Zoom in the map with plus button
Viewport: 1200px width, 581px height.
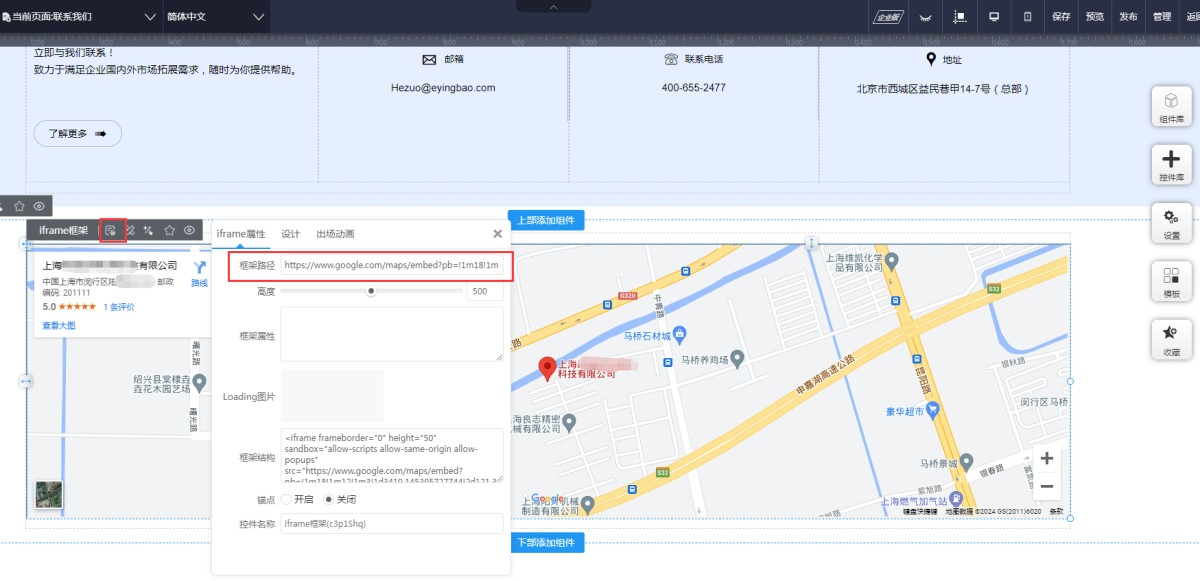1047,459
